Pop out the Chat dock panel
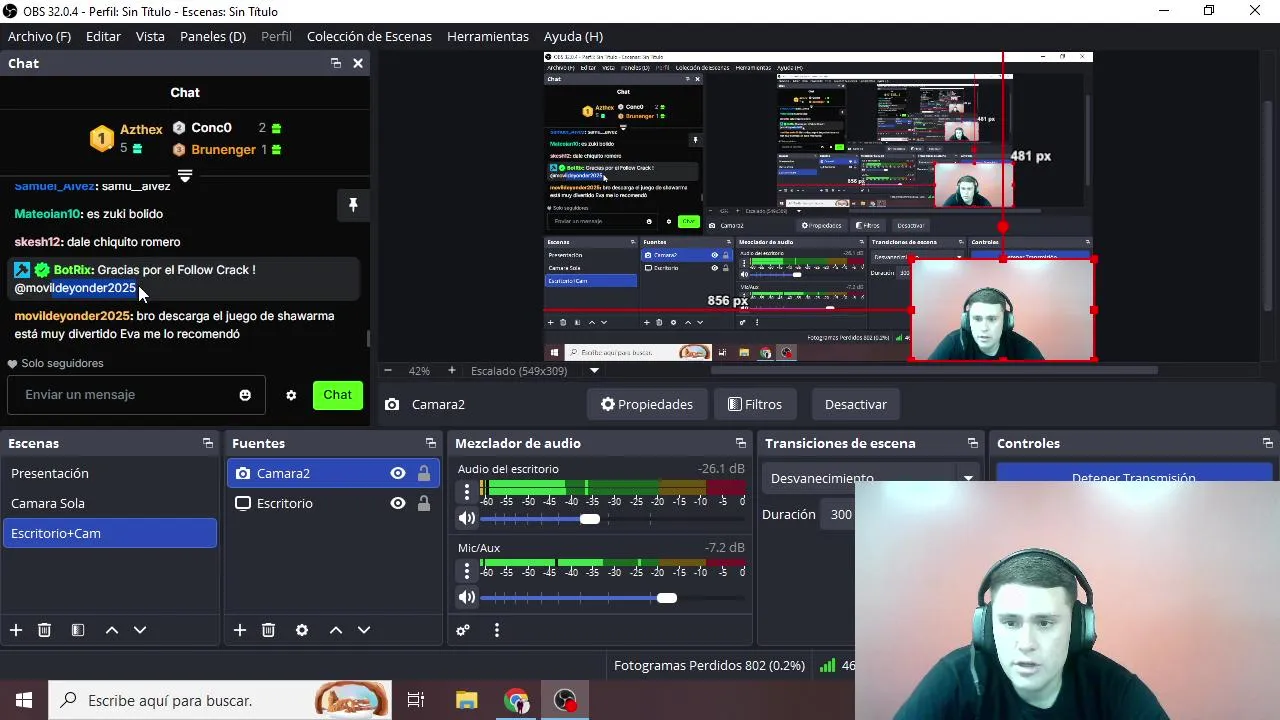The image size is (1280, 720). click(x=336, y=63)
